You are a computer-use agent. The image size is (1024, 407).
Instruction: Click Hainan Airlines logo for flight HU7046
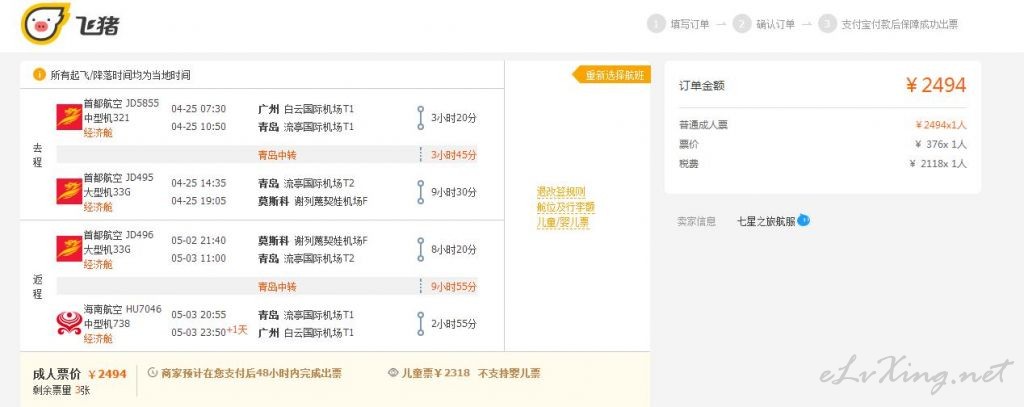pos(69,323)
